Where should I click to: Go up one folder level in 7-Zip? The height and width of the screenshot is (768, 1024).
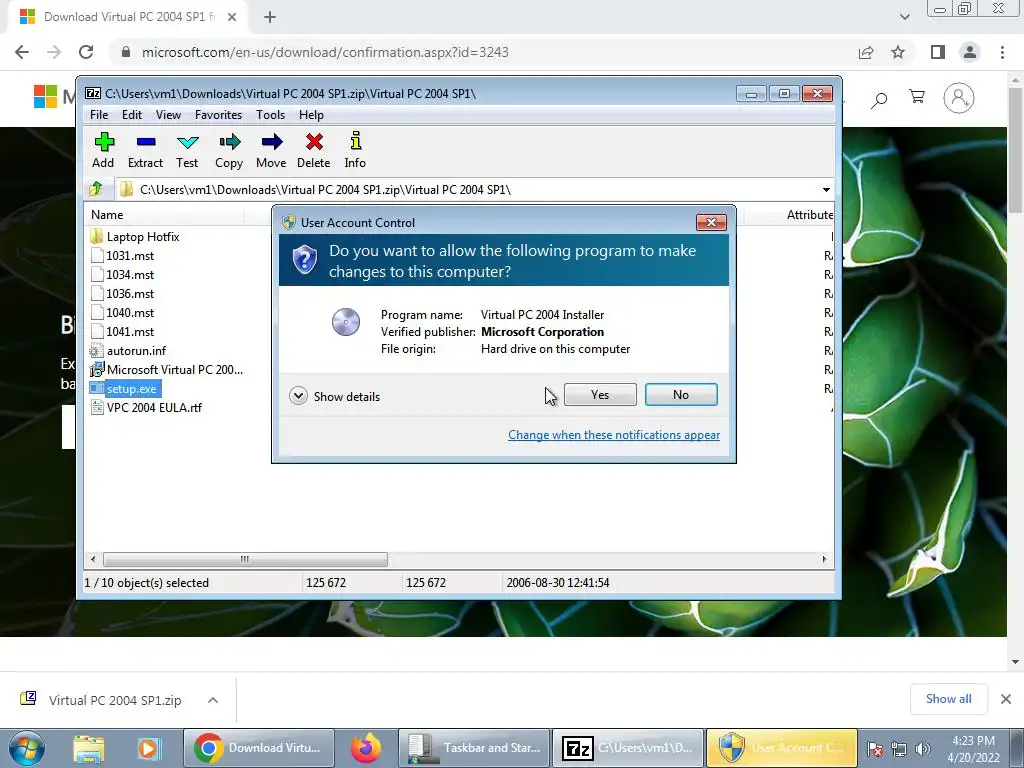point(96,189)
